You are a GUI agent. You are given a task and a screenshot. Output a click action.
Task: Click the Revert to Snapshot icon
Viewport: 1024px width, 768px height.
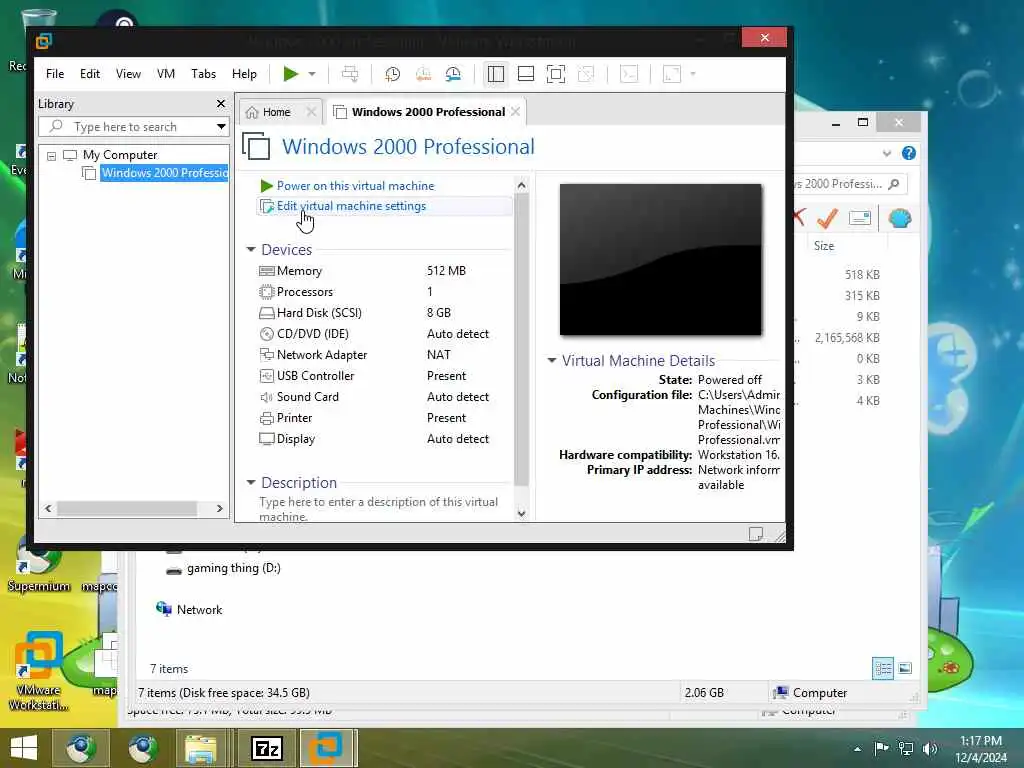pos(423,74)
